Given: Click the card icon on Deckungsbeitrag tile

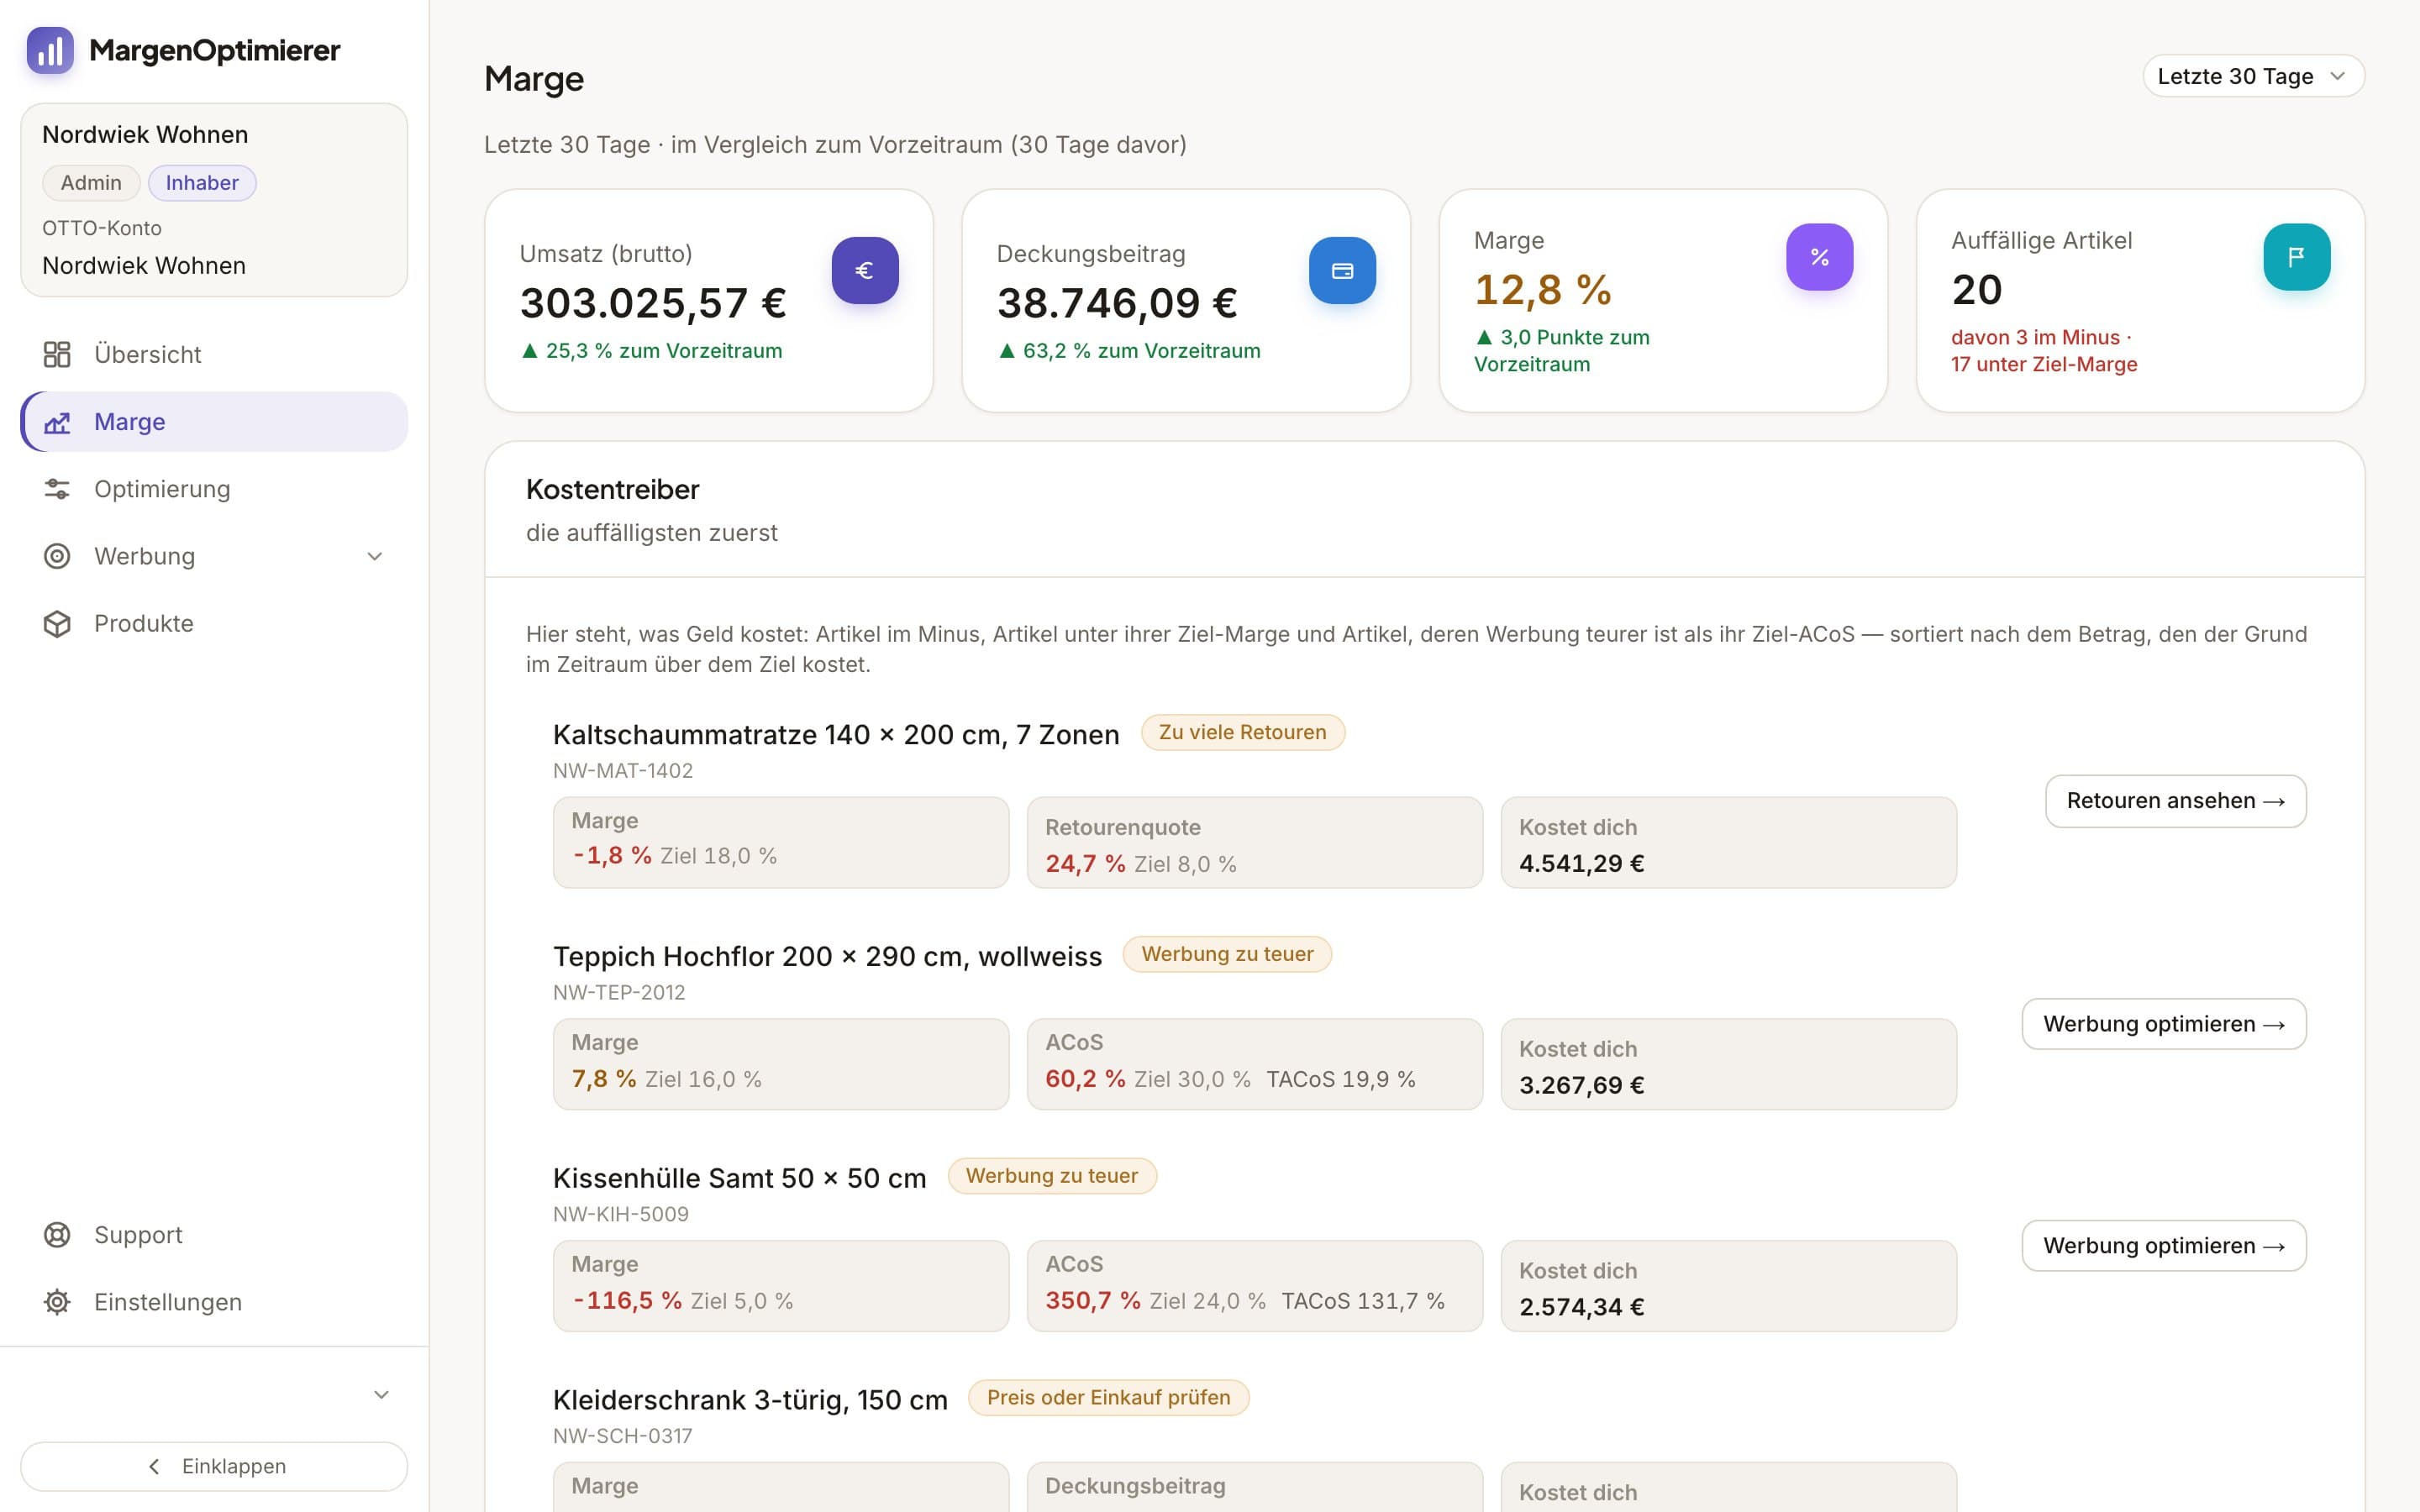Looking at the screenshot, I should click(1342, 270).
